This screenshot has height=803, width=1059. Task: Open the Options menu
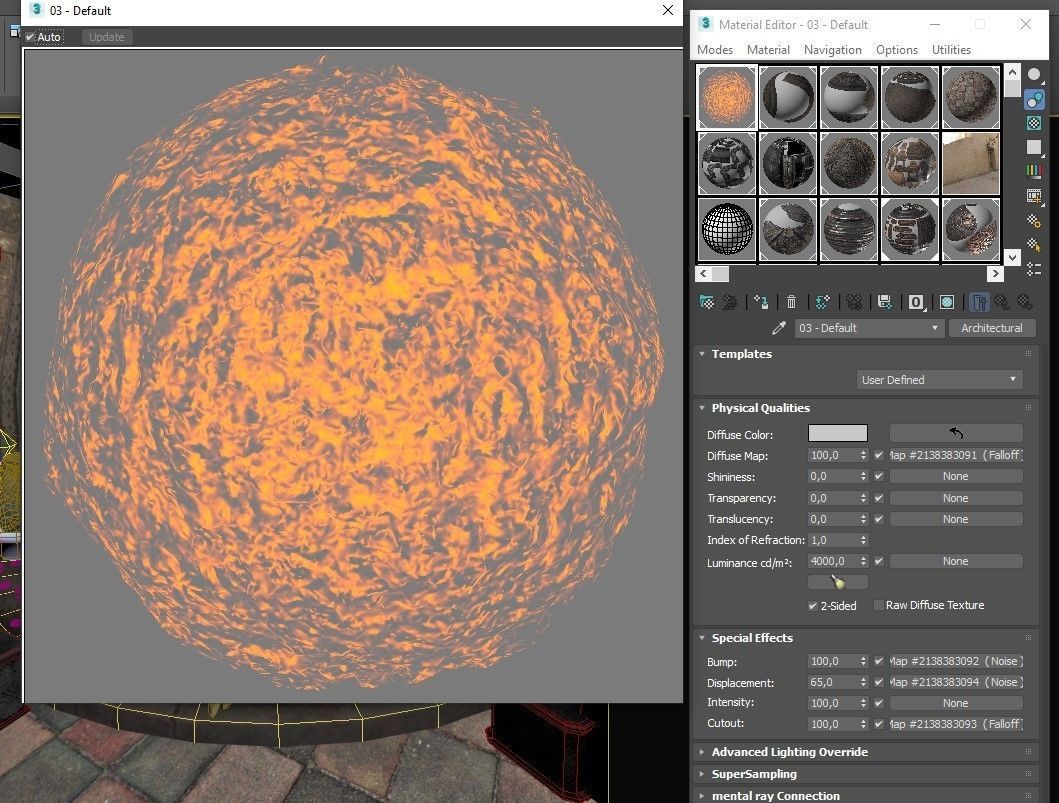click(x=897, y=50)
